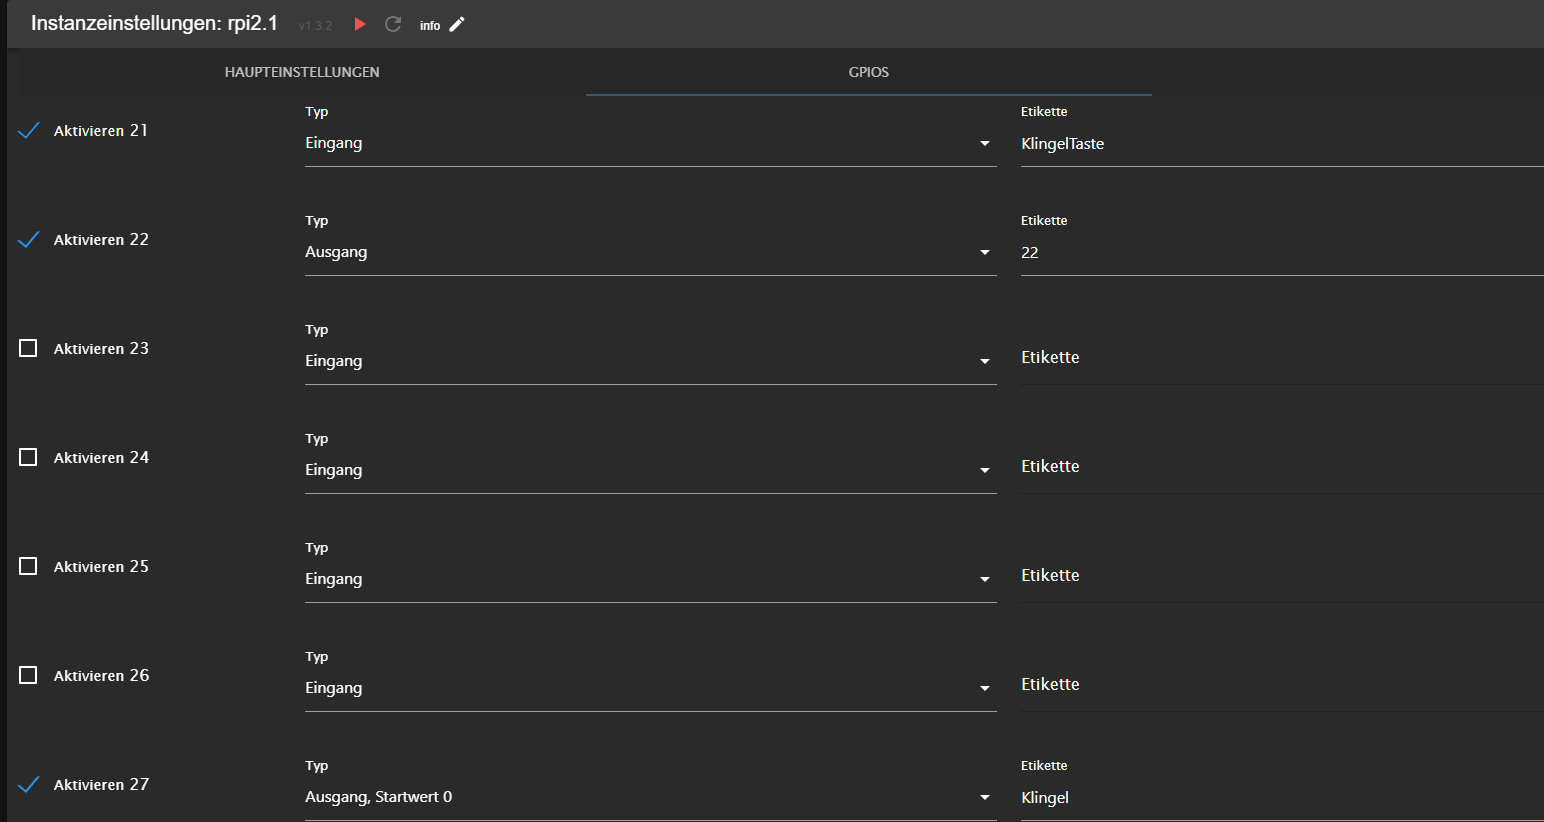
Task: Open 'Ausgang, Startwert 0' dropdown for GPIO 27
Action: 650,797
